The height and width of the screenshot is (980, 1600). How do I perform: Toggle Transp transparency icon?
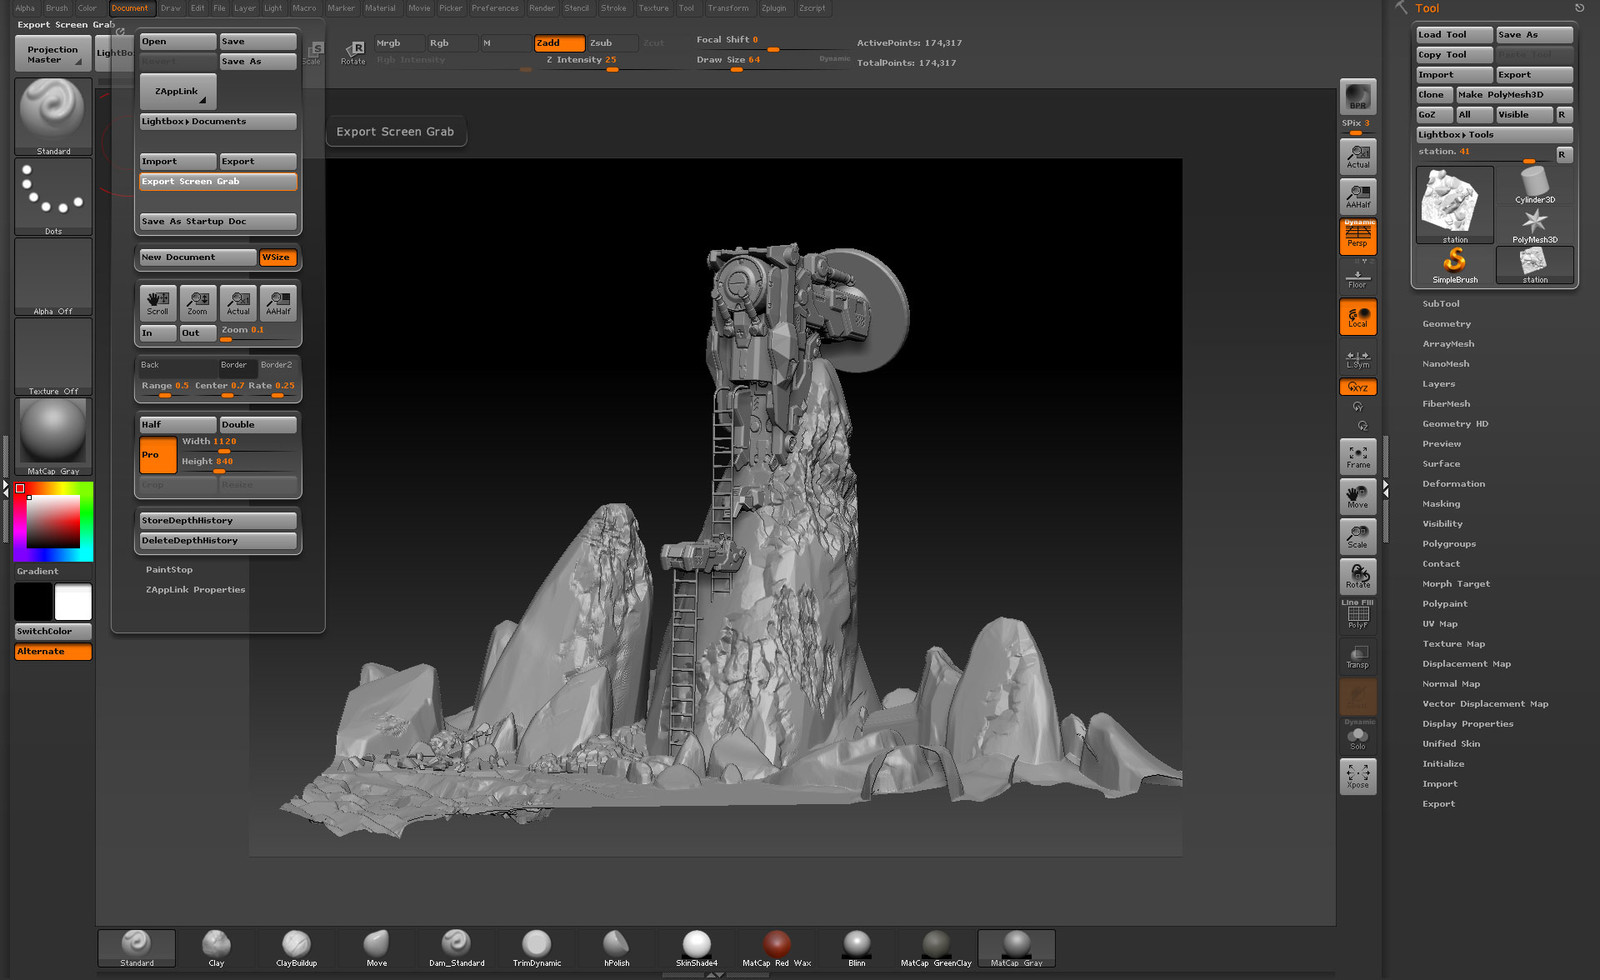1358,656
